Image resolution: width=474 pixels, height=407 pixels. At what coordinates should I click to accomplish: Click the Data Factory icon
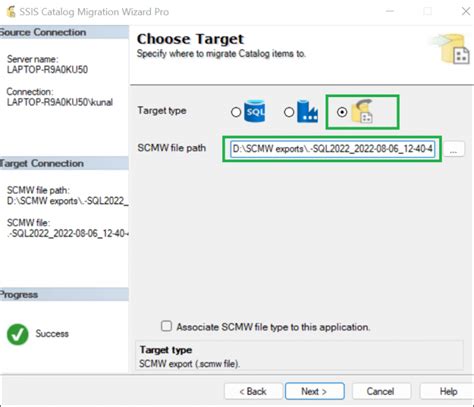[x=307, y=111]
